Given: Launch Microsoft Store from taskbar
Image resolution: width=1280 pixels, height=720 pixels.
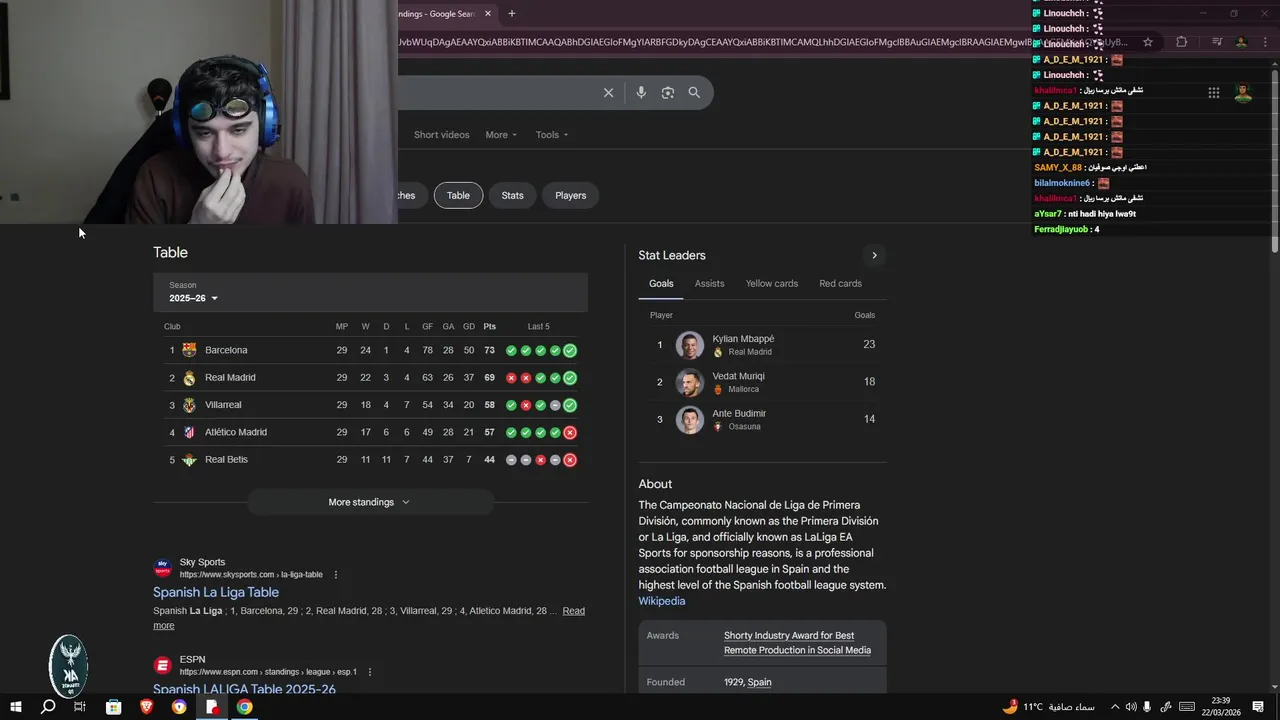Looking at the screenshot, I should (x=114, y=707).
